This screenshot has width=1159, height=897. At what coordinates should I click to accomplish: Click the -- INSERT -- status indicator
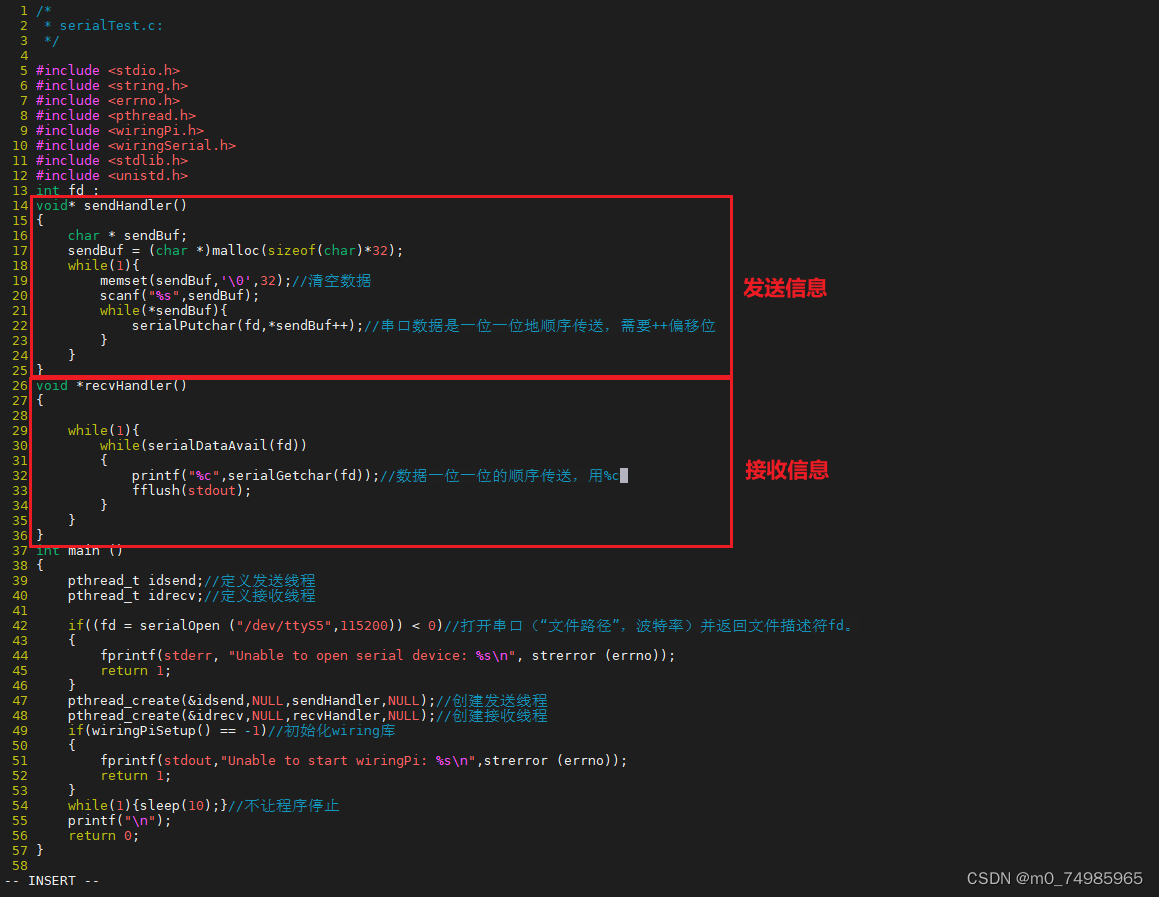(x=51, y=881)
